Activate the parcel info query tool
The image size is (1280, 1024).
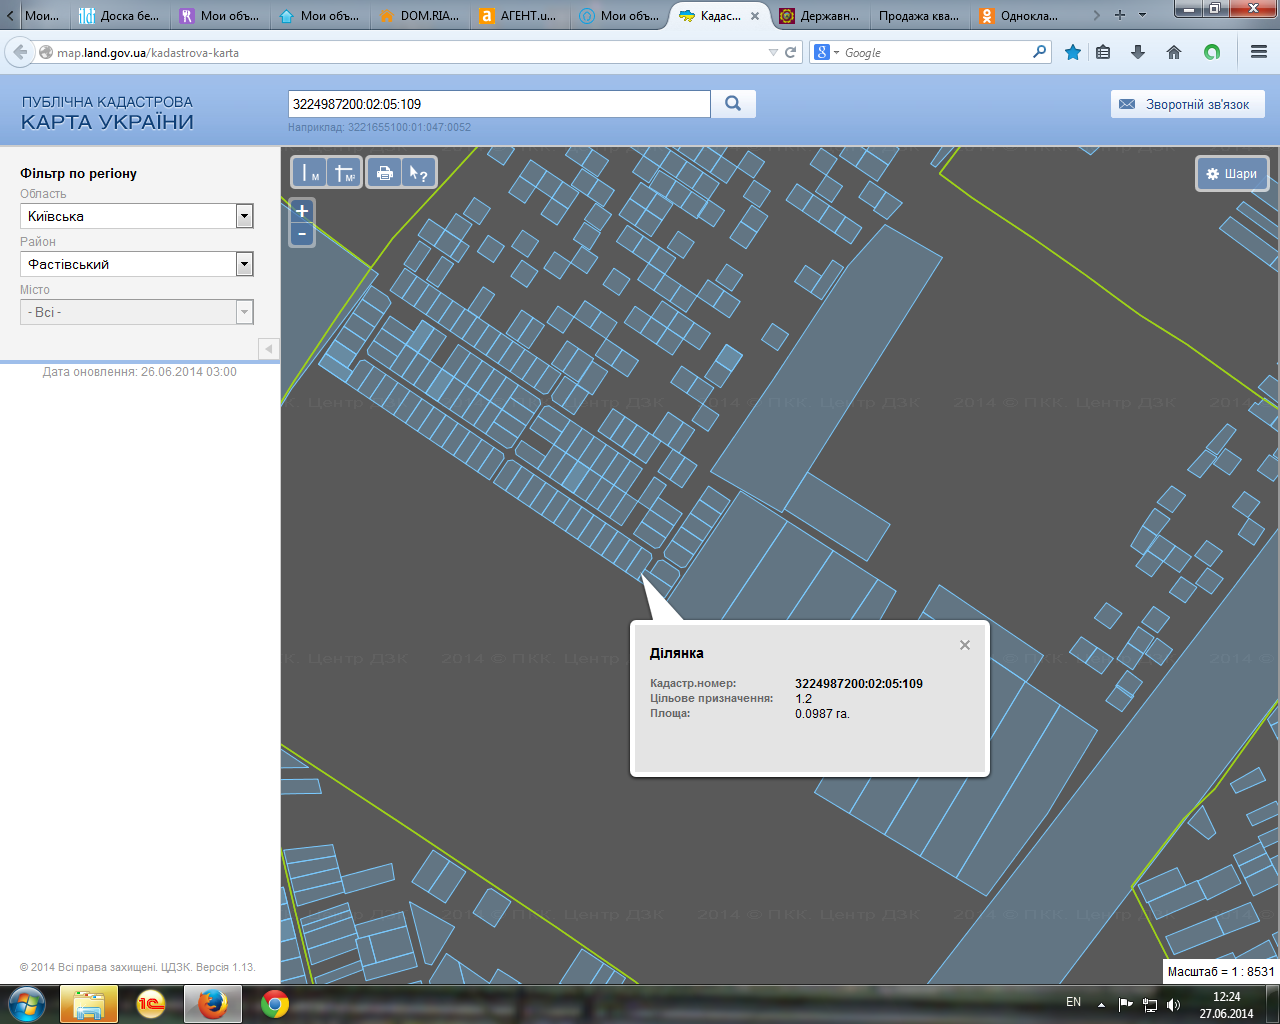pos(418,173)
